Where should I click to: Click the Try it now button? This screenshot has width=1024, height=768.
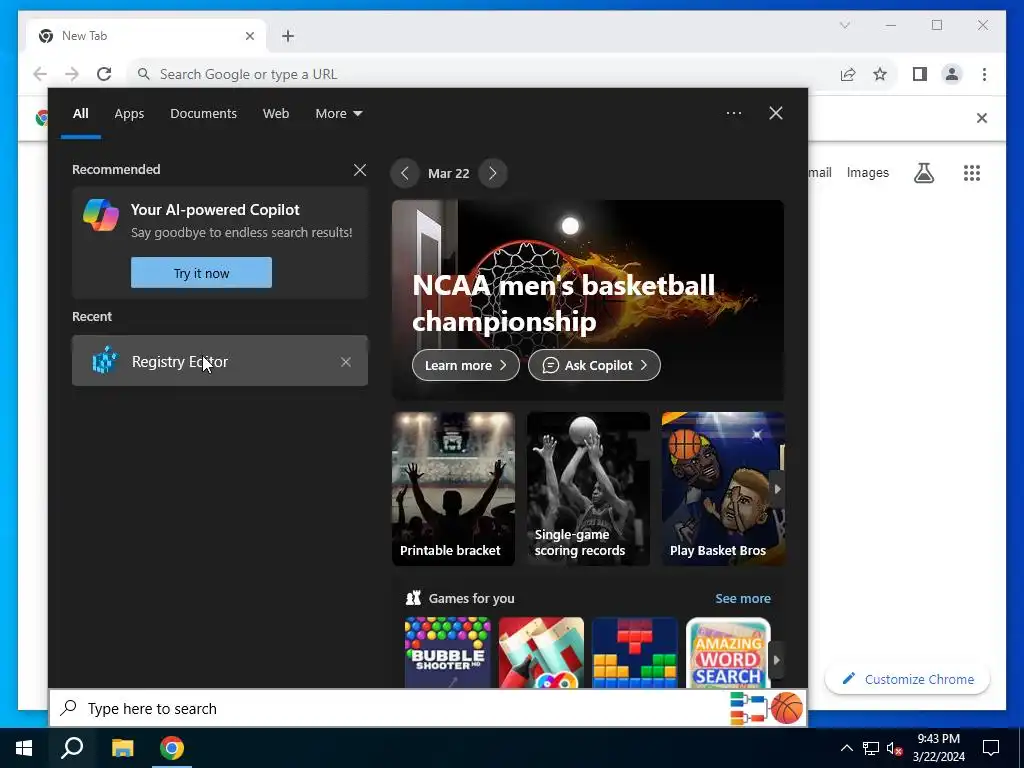point(201,273)
